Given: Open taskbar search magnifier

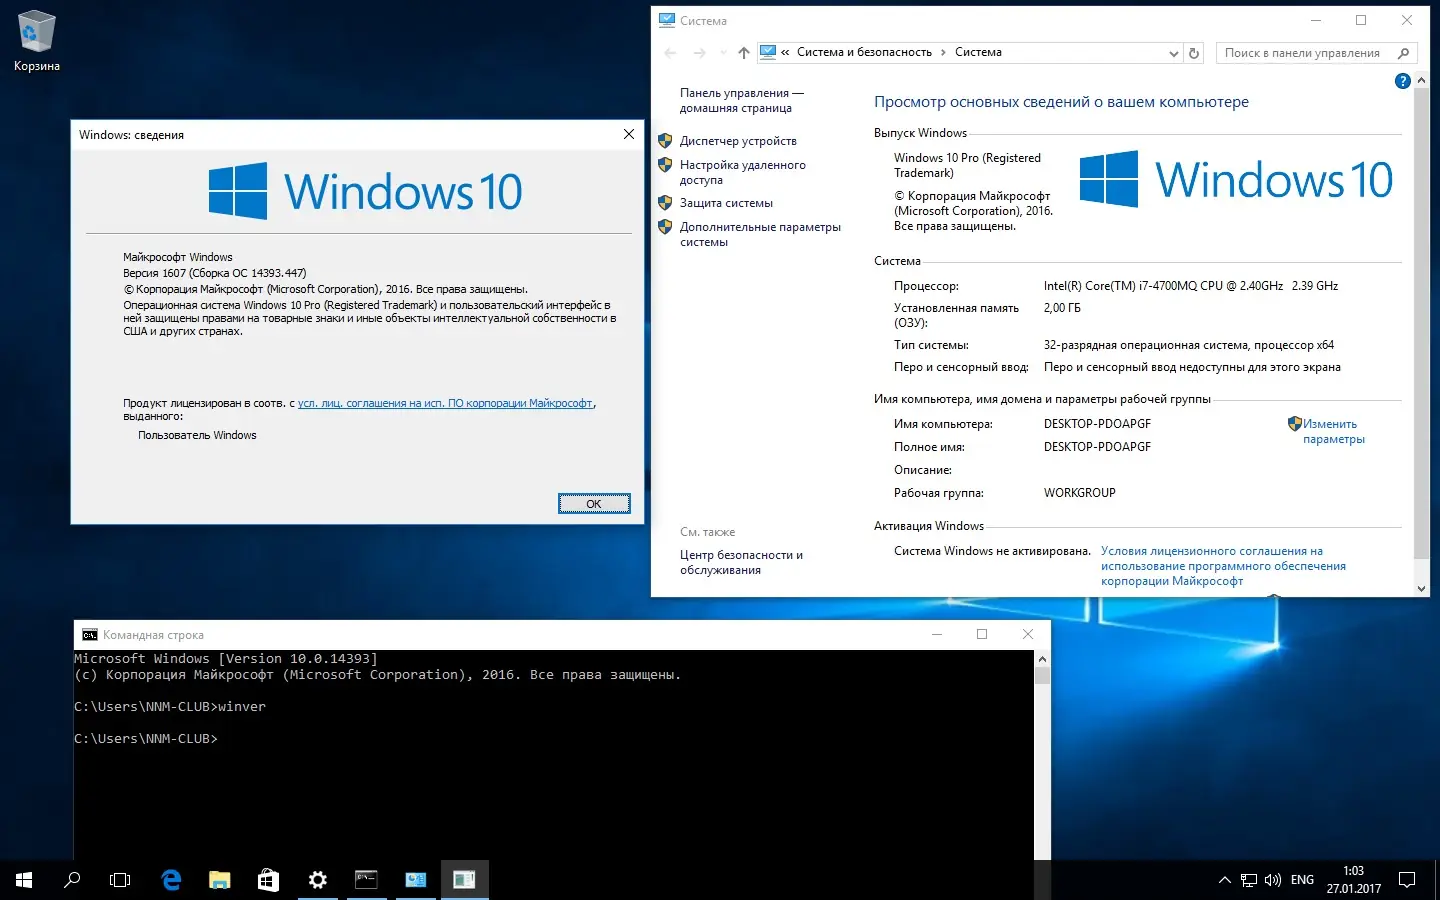Looking at the screenshot, I should [72, 880].
